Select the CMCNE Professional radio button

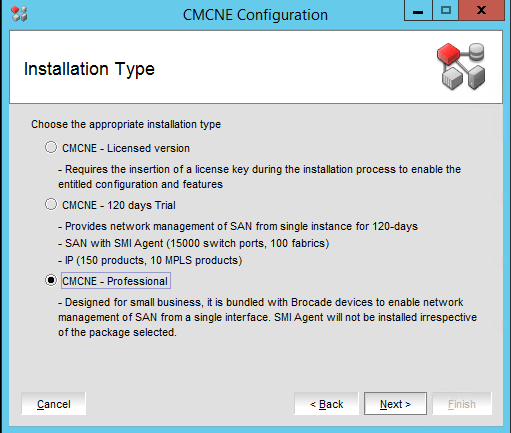(51, 280)
